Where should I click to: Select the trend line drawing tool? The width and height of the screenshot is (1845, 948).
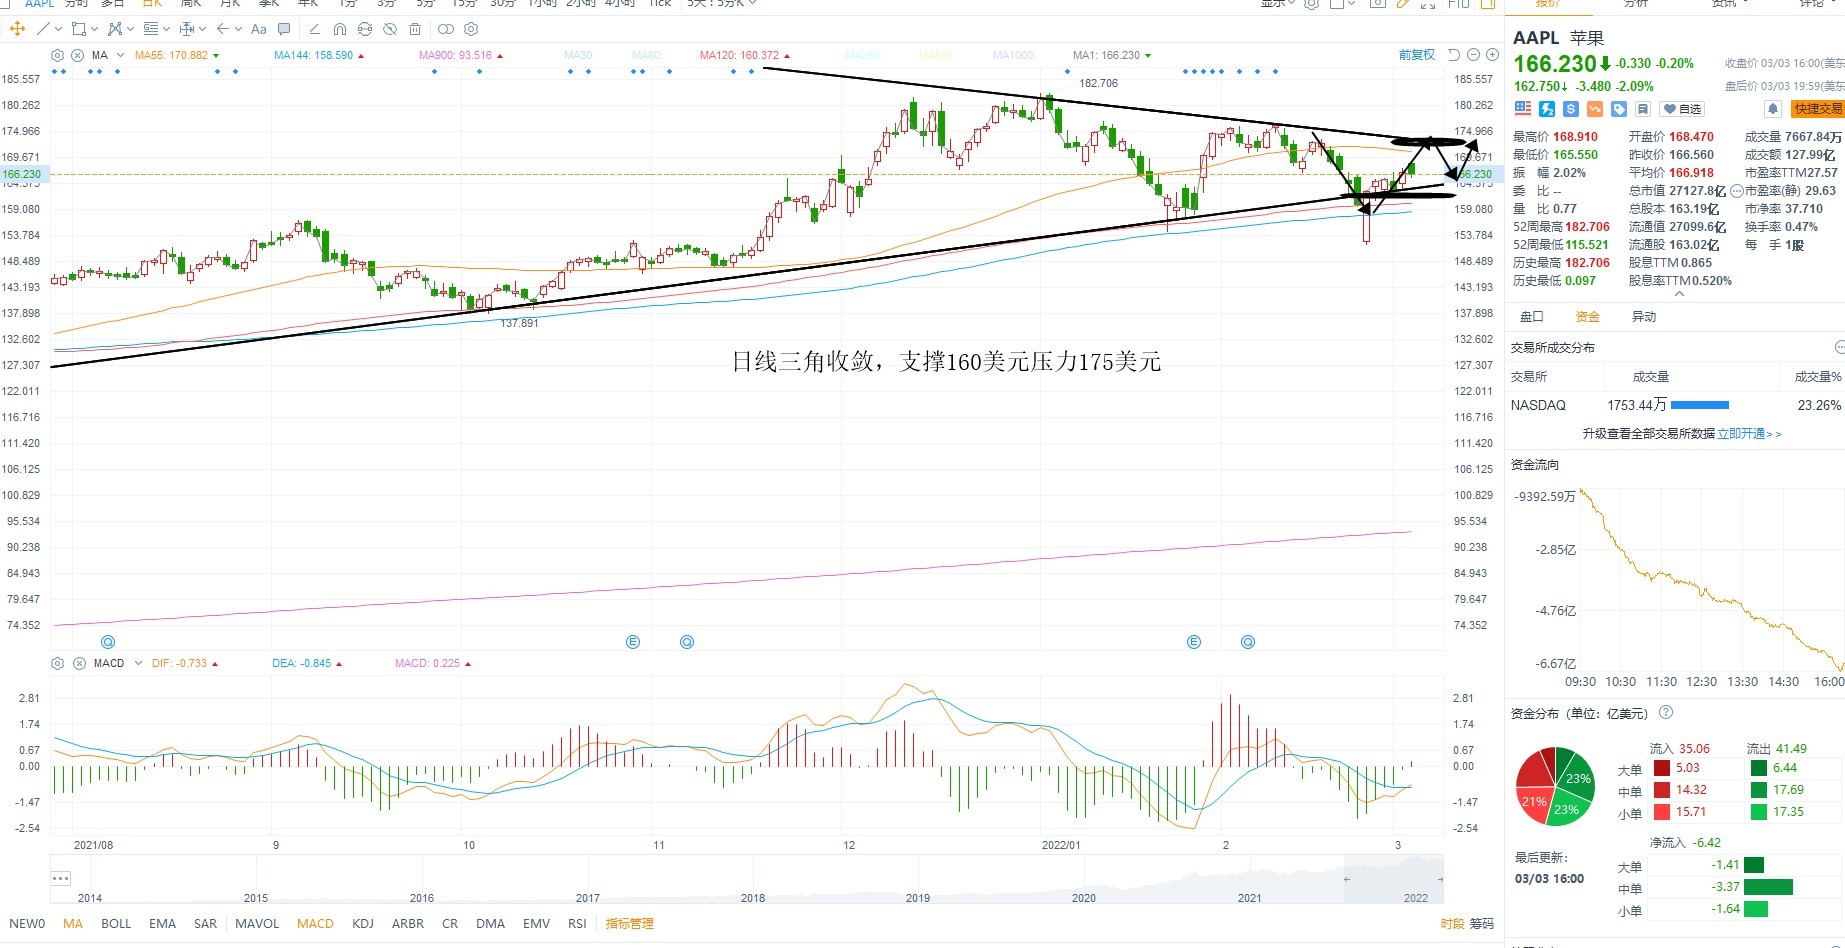pyautogui.click(x=43, y=29)
